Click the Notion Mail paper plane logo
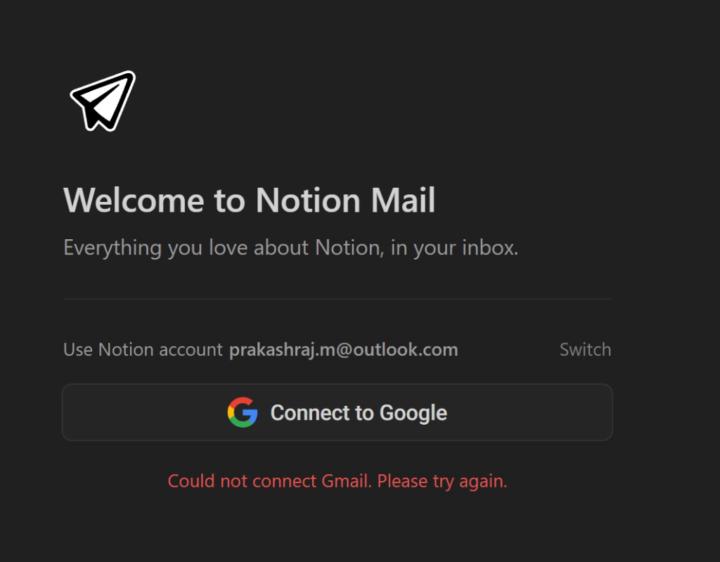720x562 pixels. pos(102,100)
